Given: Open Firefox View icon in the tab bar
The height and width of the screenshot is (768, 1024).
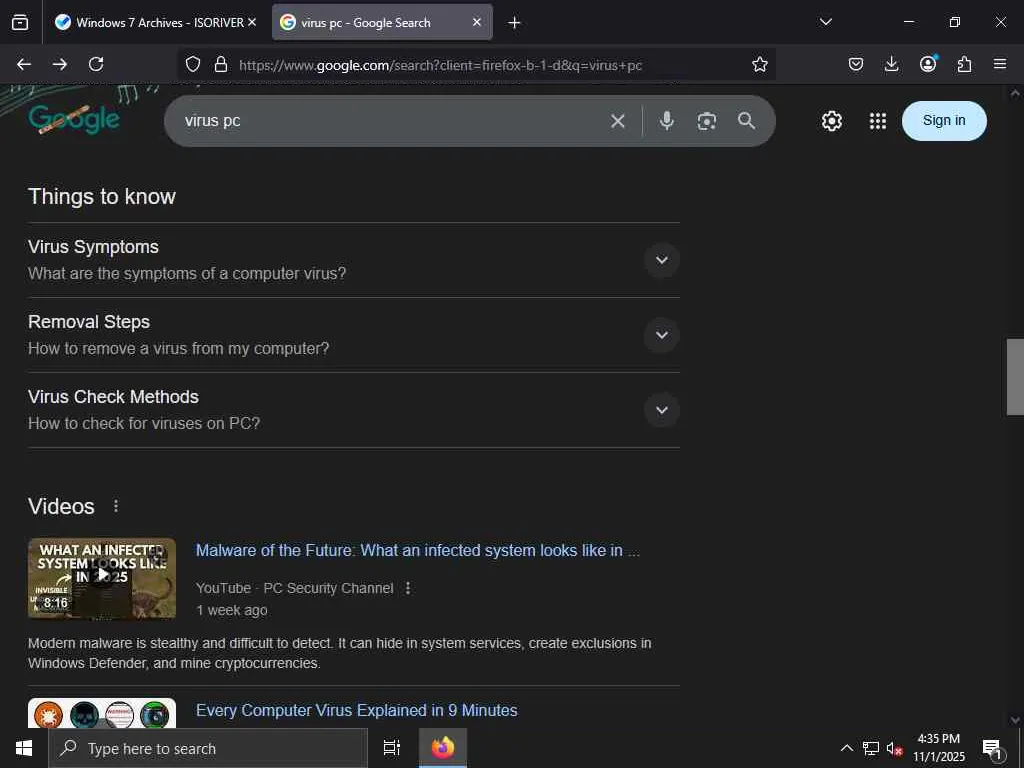Looking at the screenshot, I should pos(20,22).
